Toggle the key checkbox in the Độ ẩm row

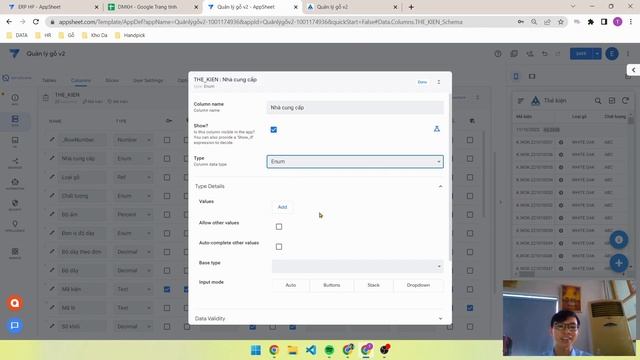click(x=167, y=214)
